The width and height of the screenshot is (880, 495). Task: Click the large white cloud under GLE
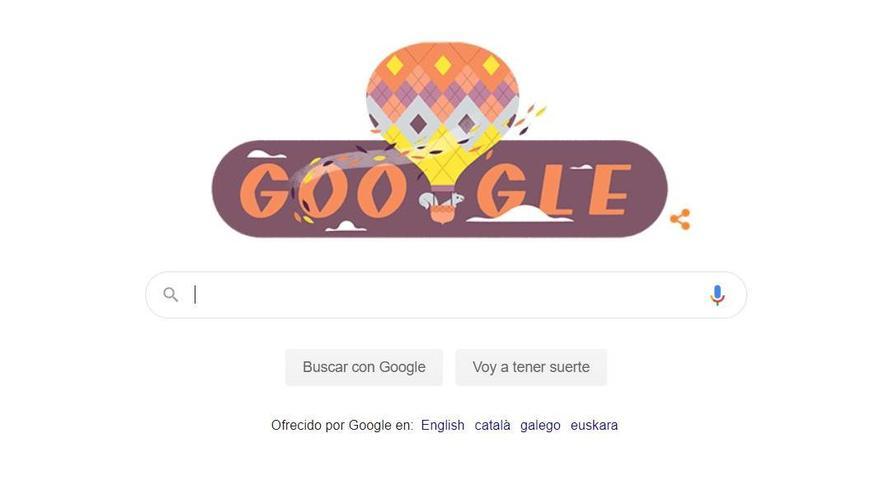(x=520, y=214)
